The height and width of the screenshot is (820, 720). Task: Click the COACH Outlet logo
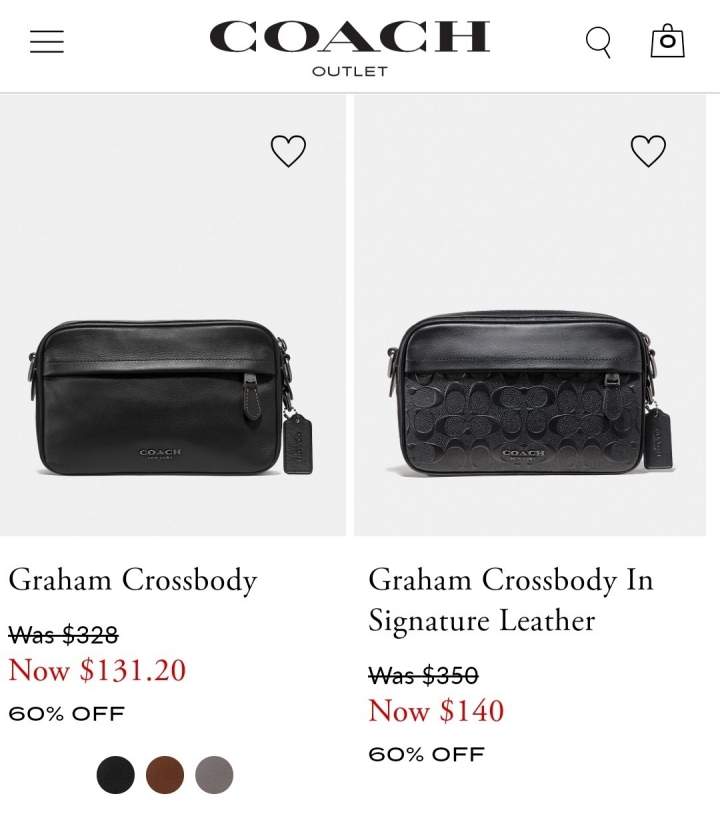tap(349, 48)
